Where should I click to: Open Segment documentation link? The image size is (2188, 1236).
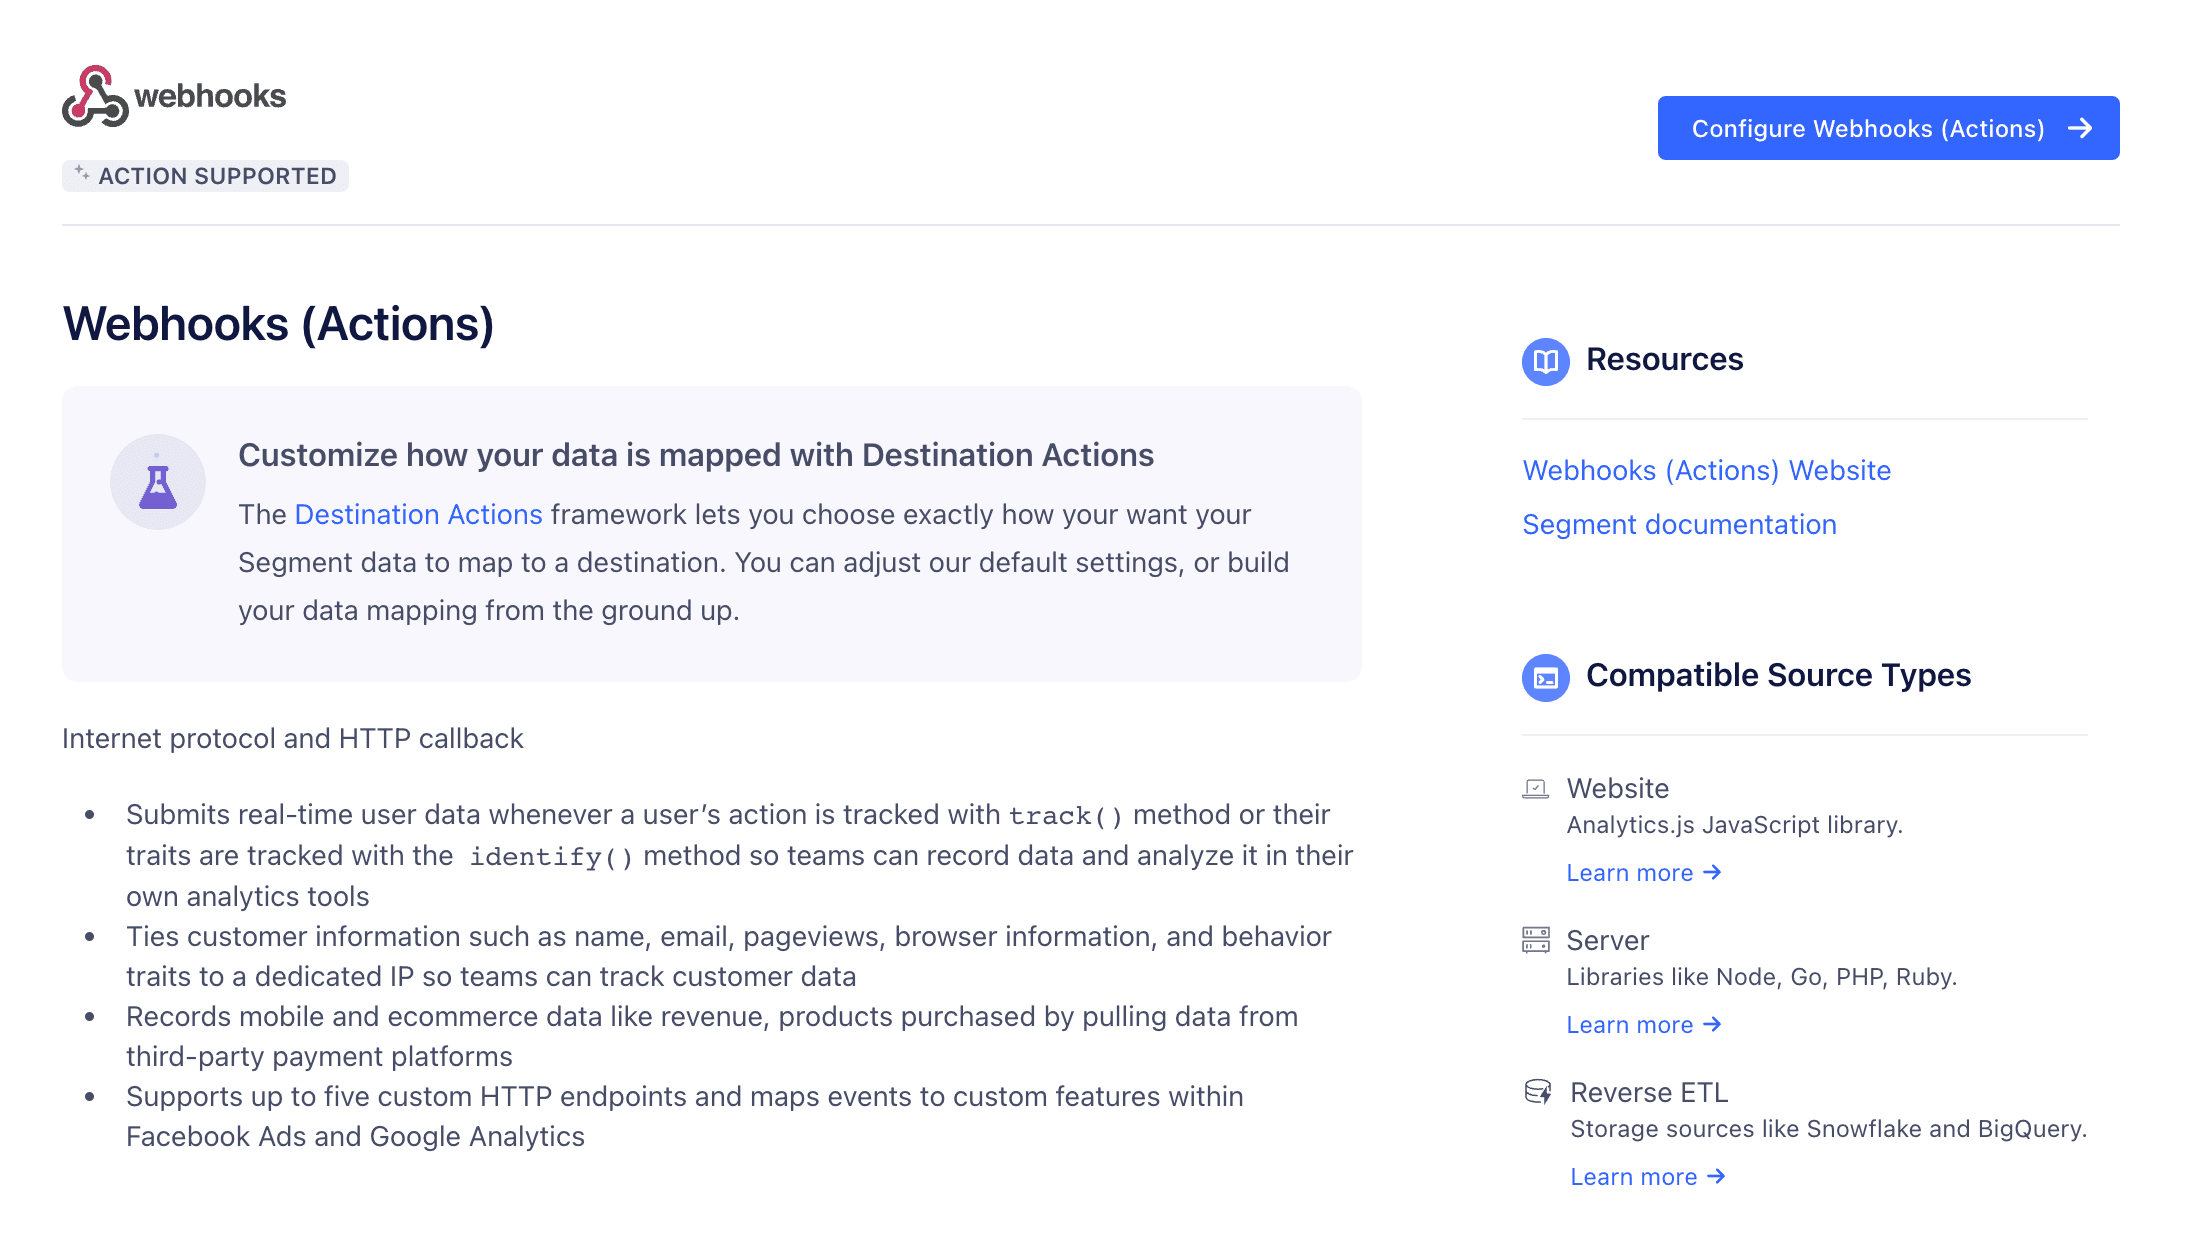pyautogui.click(x=1679, y=524)
